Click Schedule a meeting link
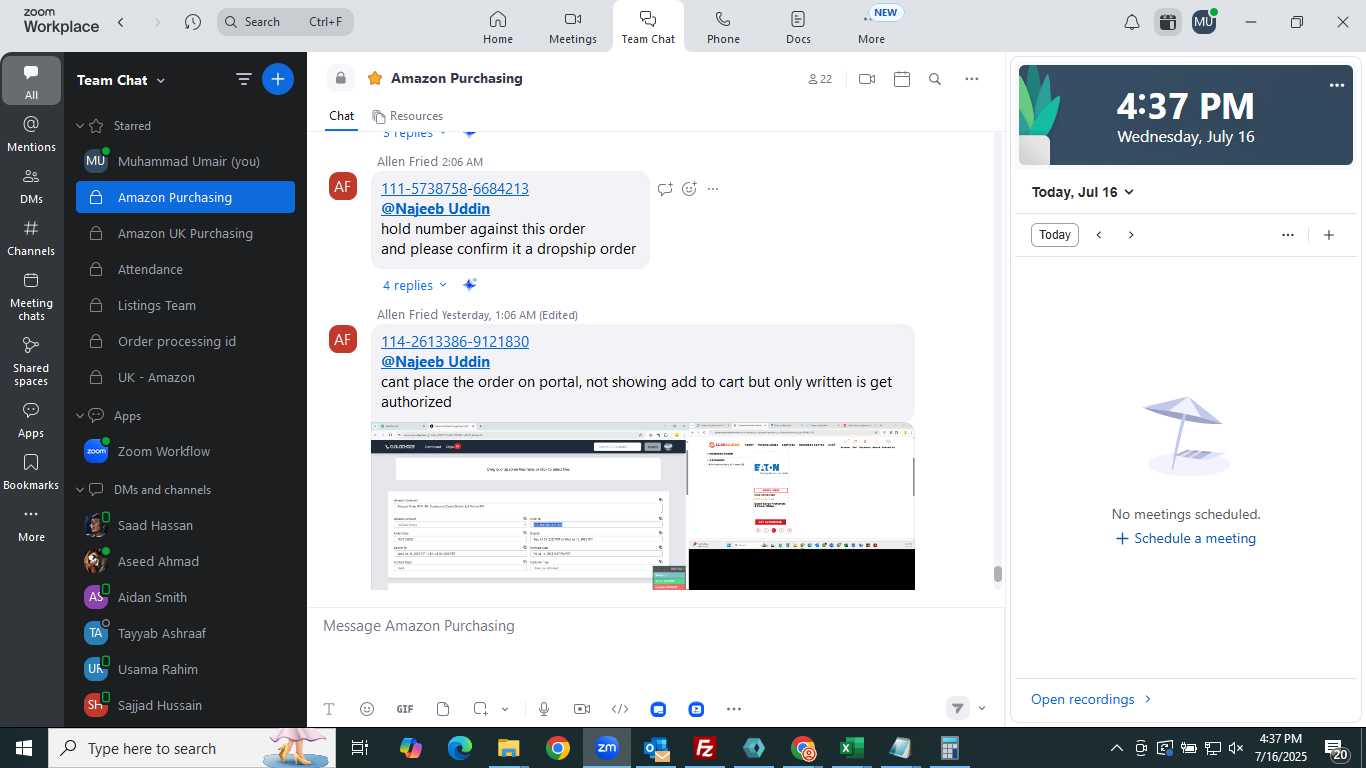The height and width of the screenshot is (768, 1366). point(1185,538)
